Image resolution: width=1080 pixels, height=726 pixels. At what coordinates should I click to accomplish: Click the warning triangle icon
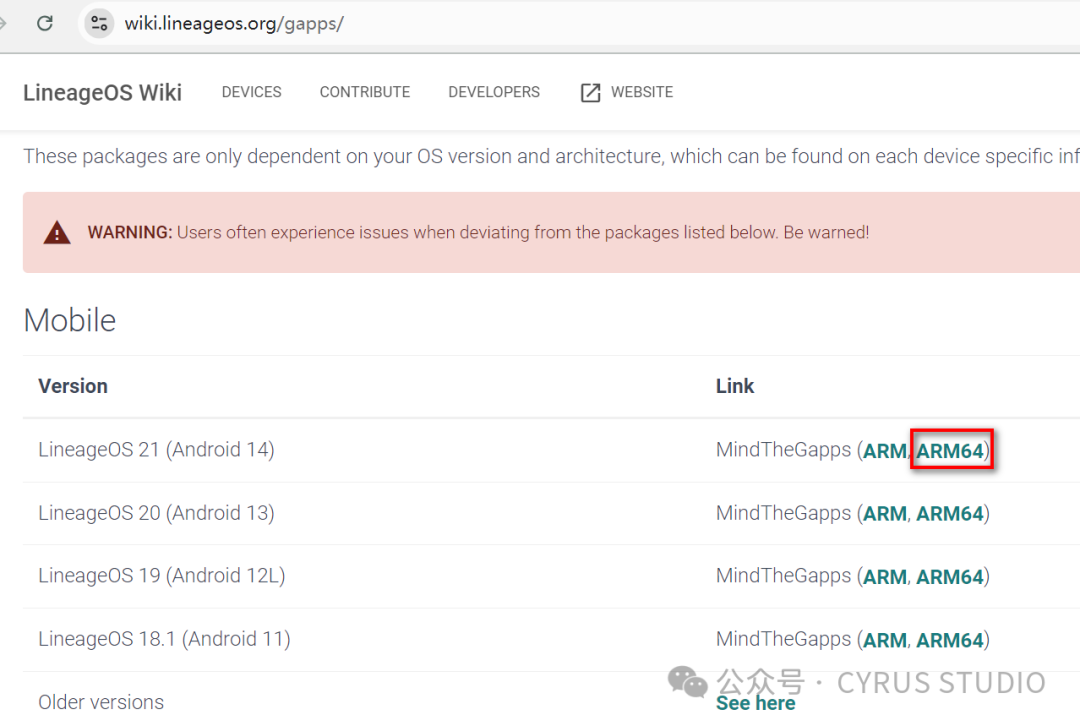pyautogui.click(x=57, y=233)
